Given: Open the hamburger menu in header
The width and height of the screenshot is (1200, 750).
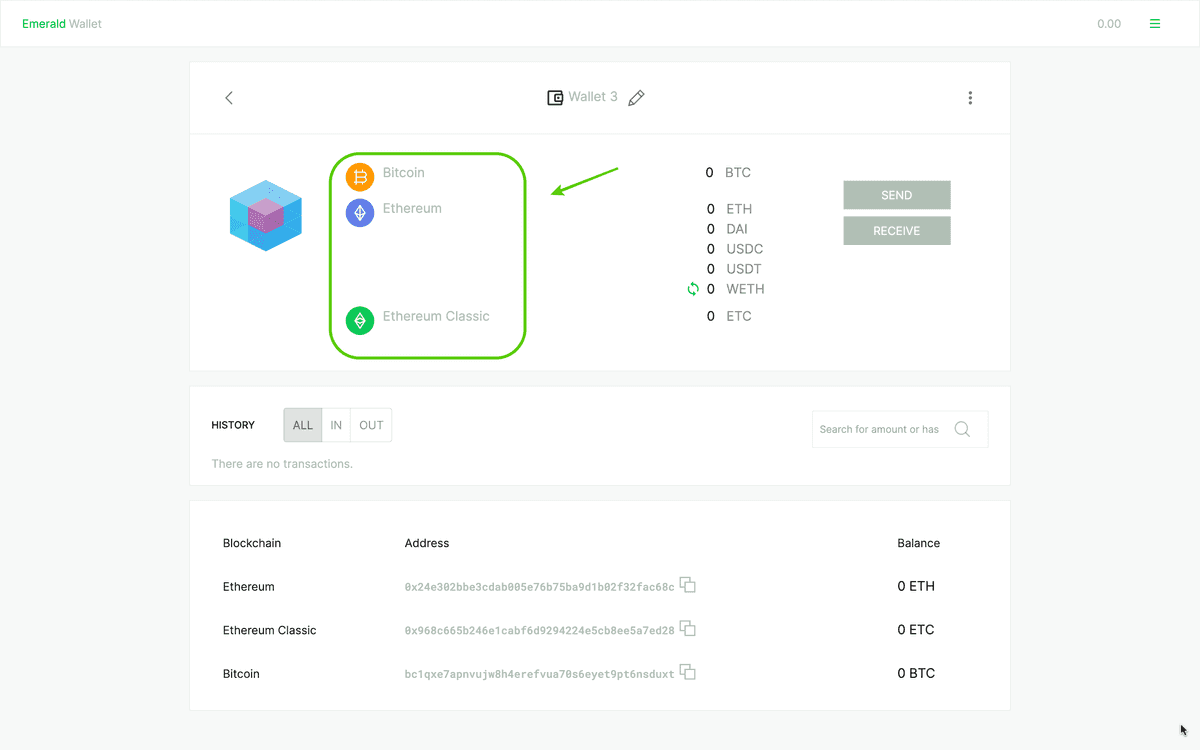Looking at the screenshot, I should [x=1155, y=24].
